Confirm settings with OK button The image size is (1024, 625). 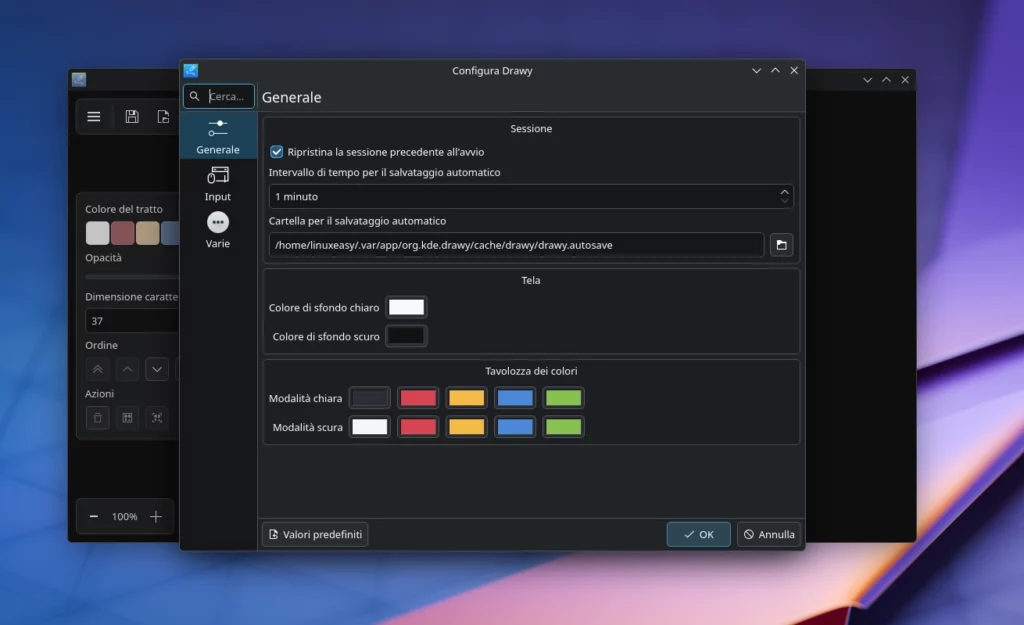pos(698,534)
